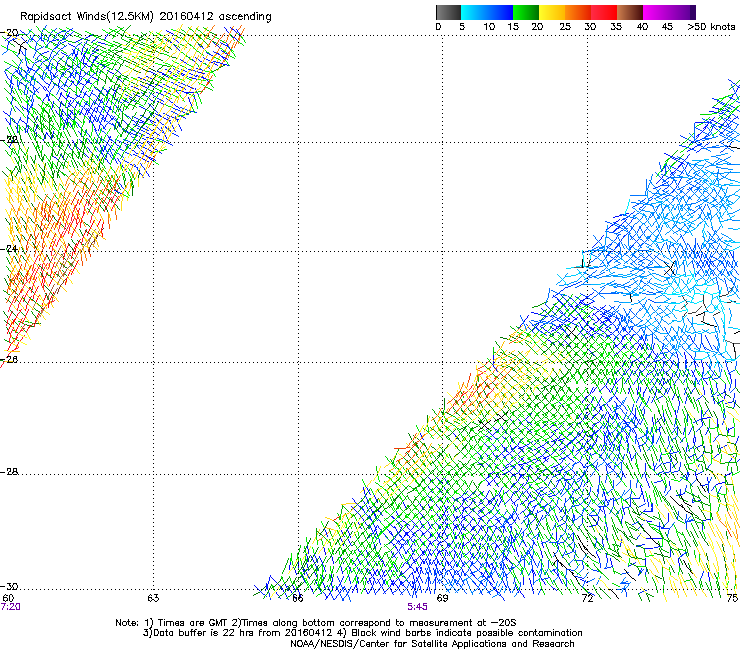
Task: Click the title 'Rapidscat Winds(12.5KM) 20160412 ascending'
Action: point(146,16)
